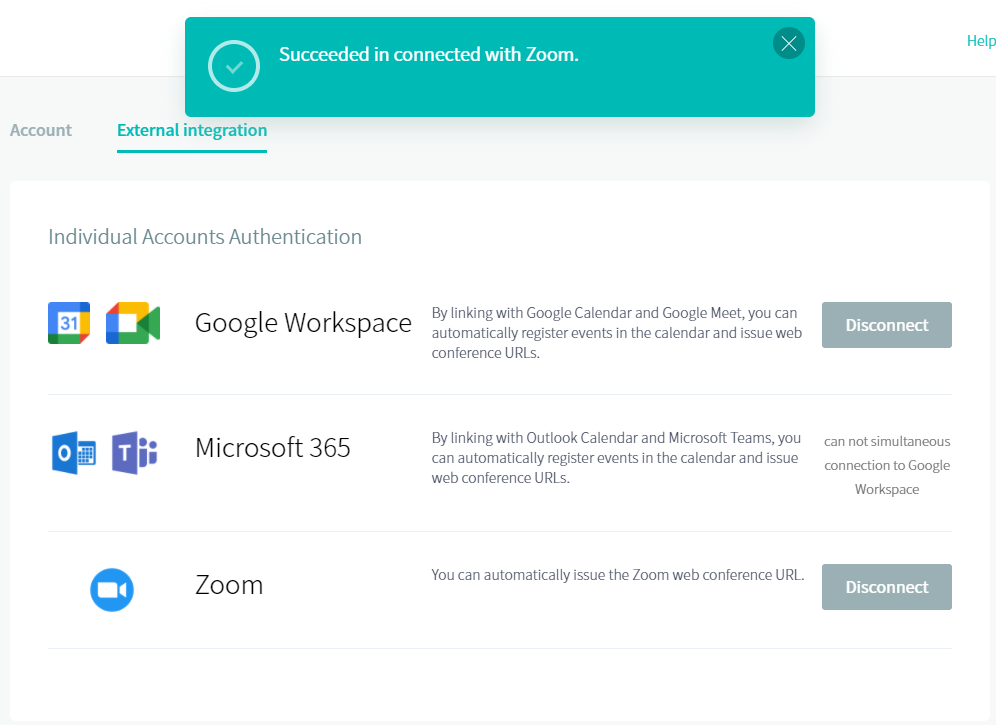Click the blue Zoom camera icon
This screenshot has height=725, width=996.
point(112,590)
